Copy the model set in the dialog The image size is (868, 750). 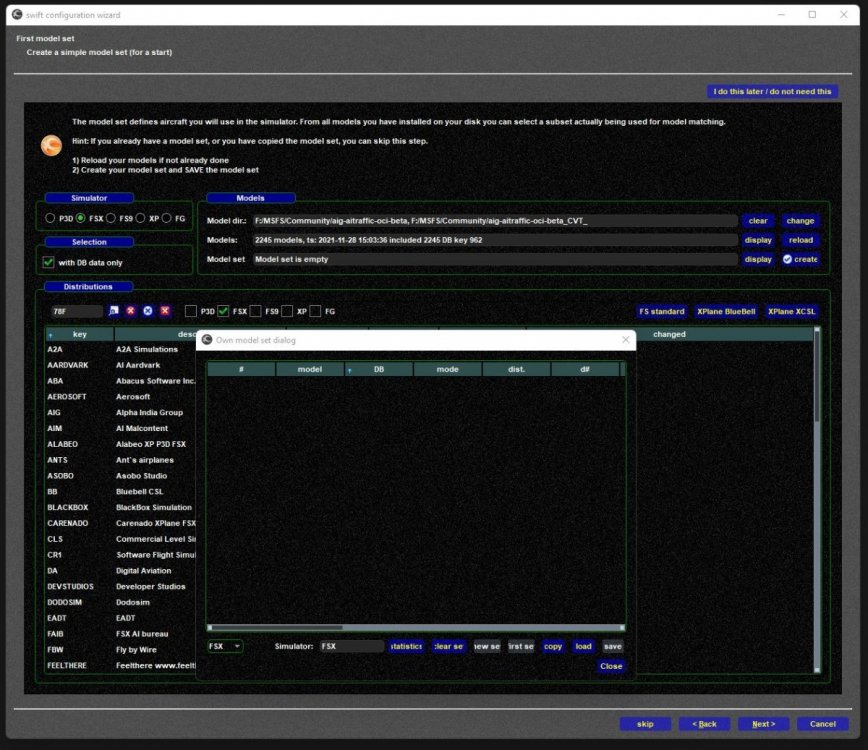[x=553, y=646]
